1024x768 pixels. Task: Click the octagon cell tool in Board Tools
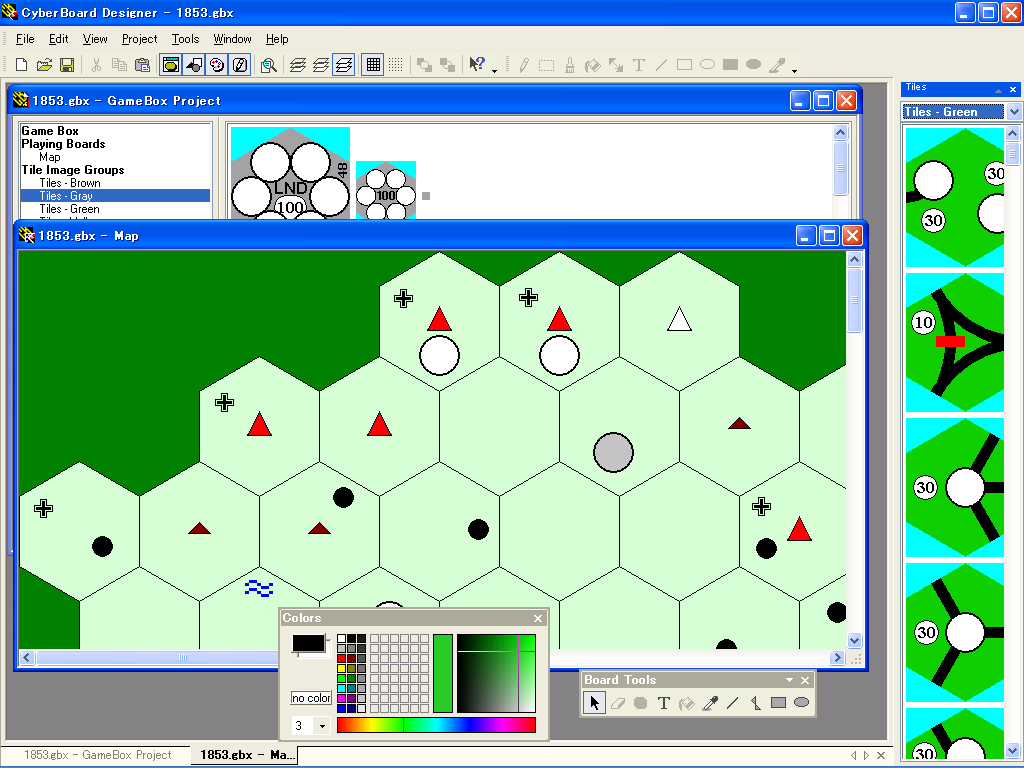pos(641,703)
